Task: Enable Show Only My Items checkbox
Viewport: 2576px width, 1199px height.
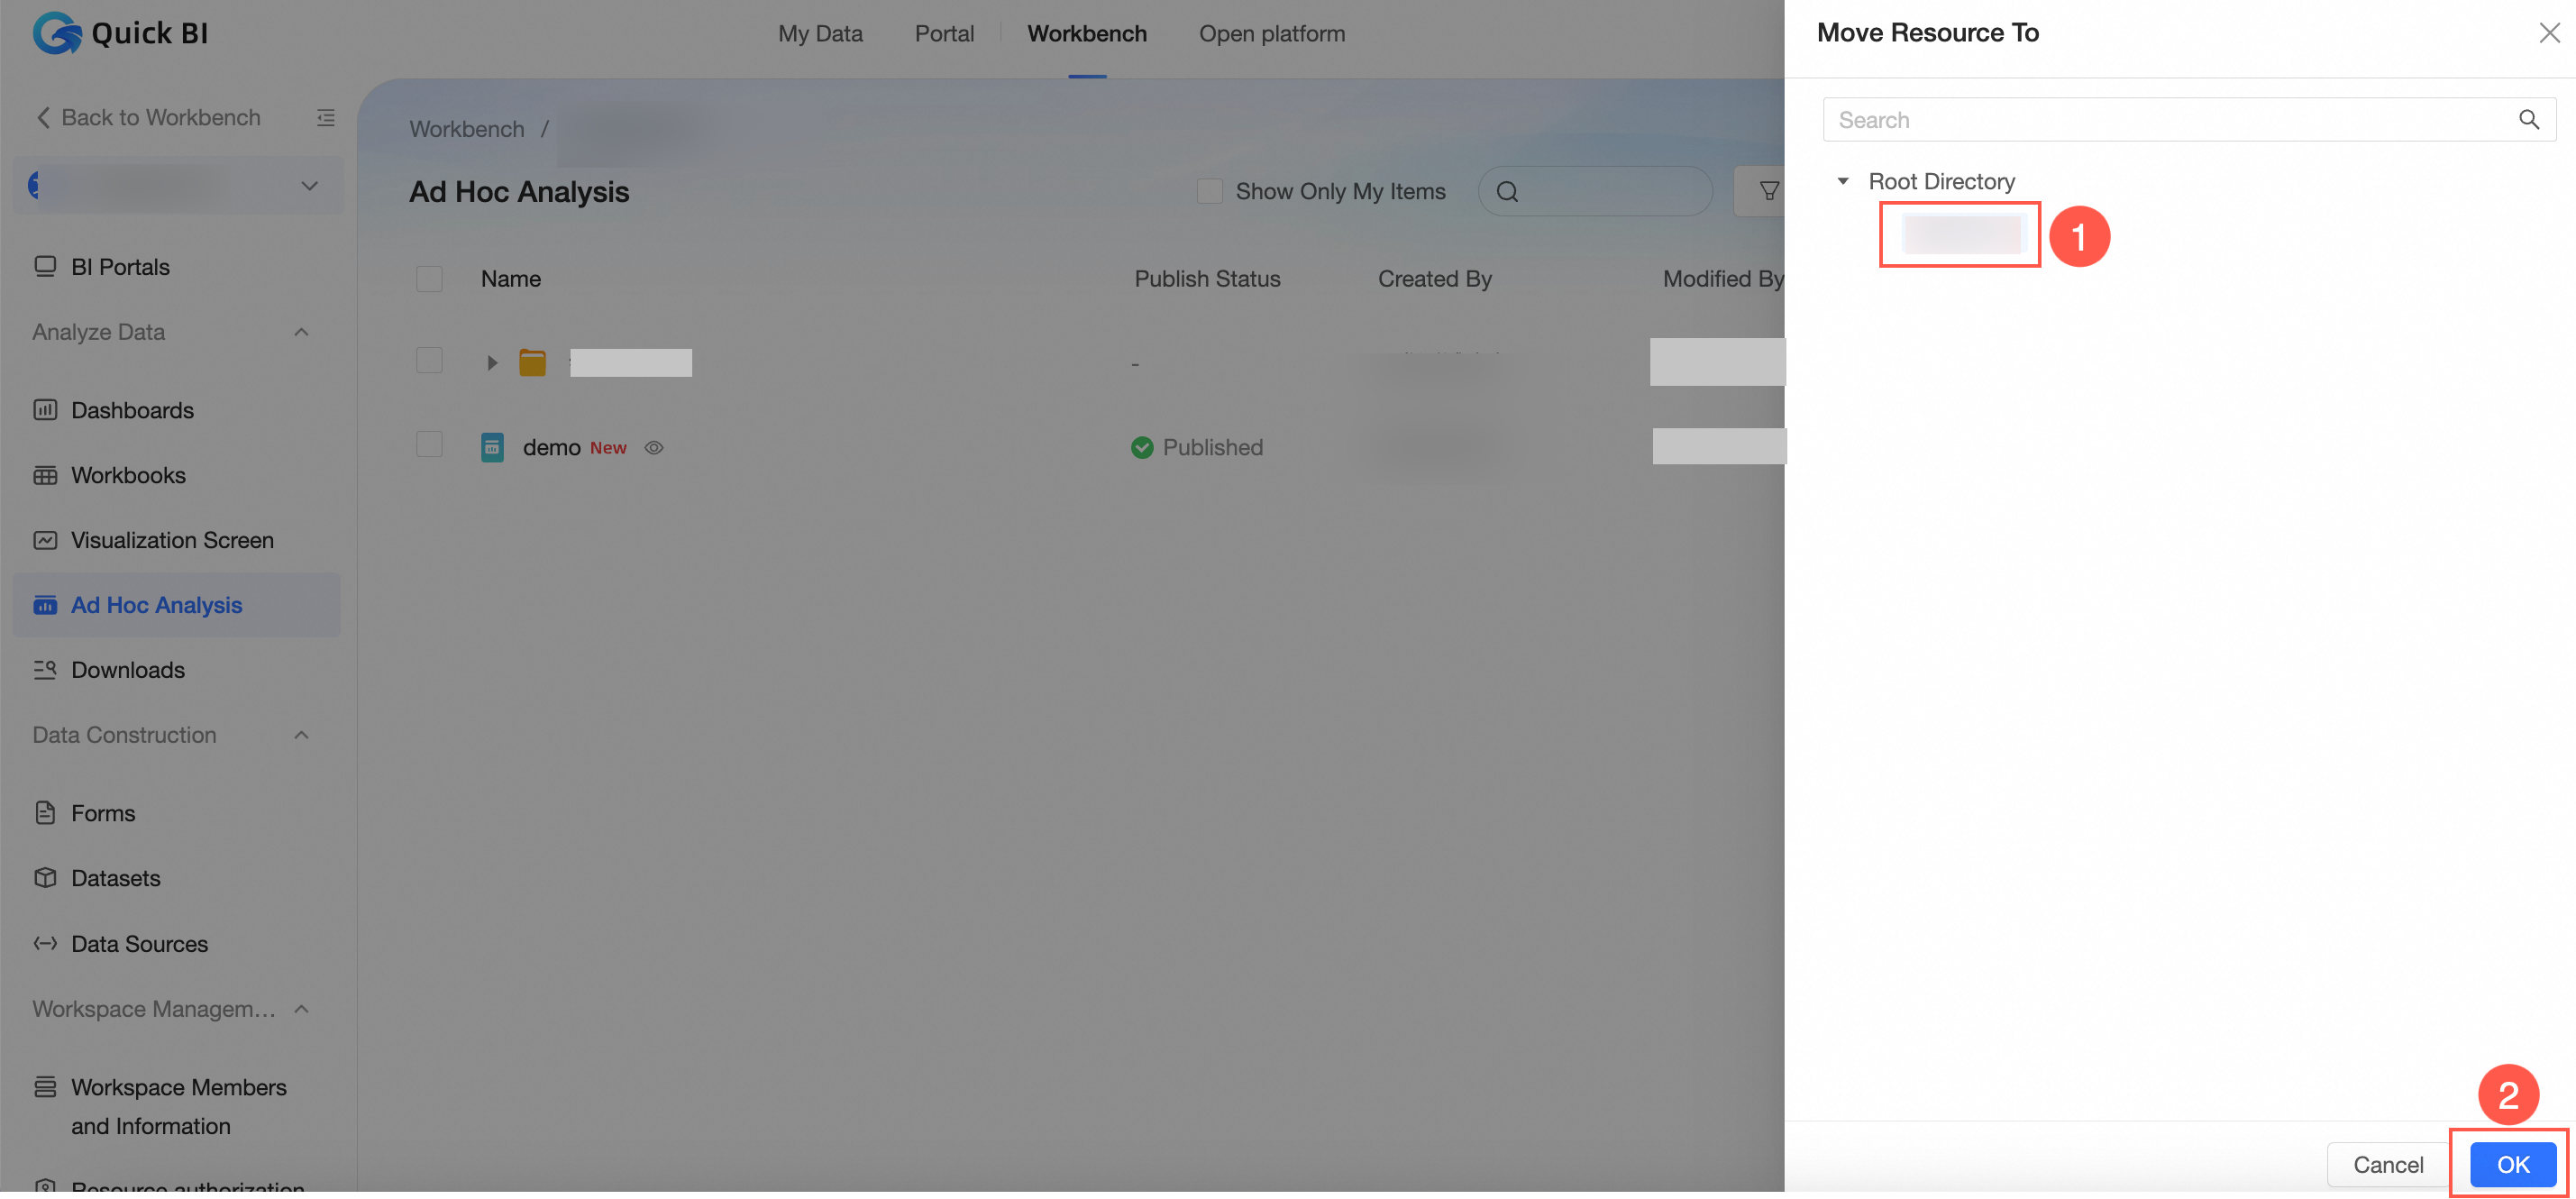Action: 1210,191
